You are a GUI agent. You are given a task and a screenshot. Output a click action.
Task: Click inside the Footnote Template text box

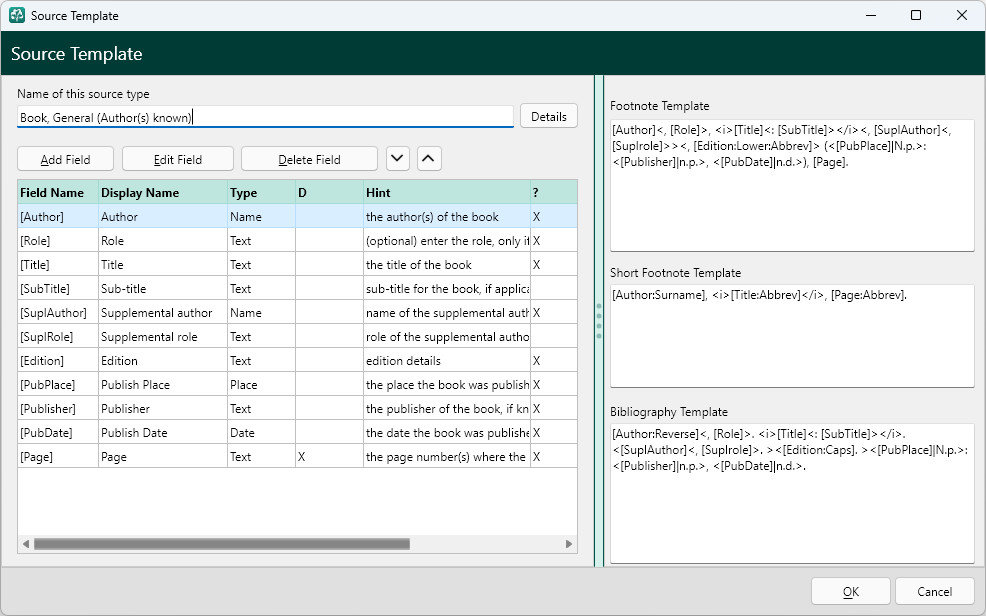tap(792, 185)
